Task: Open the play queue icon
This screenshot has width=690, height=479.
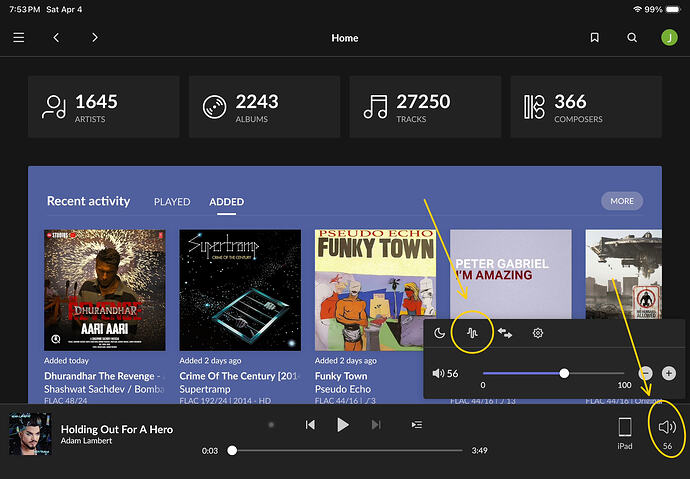Action: coord(417,424)
